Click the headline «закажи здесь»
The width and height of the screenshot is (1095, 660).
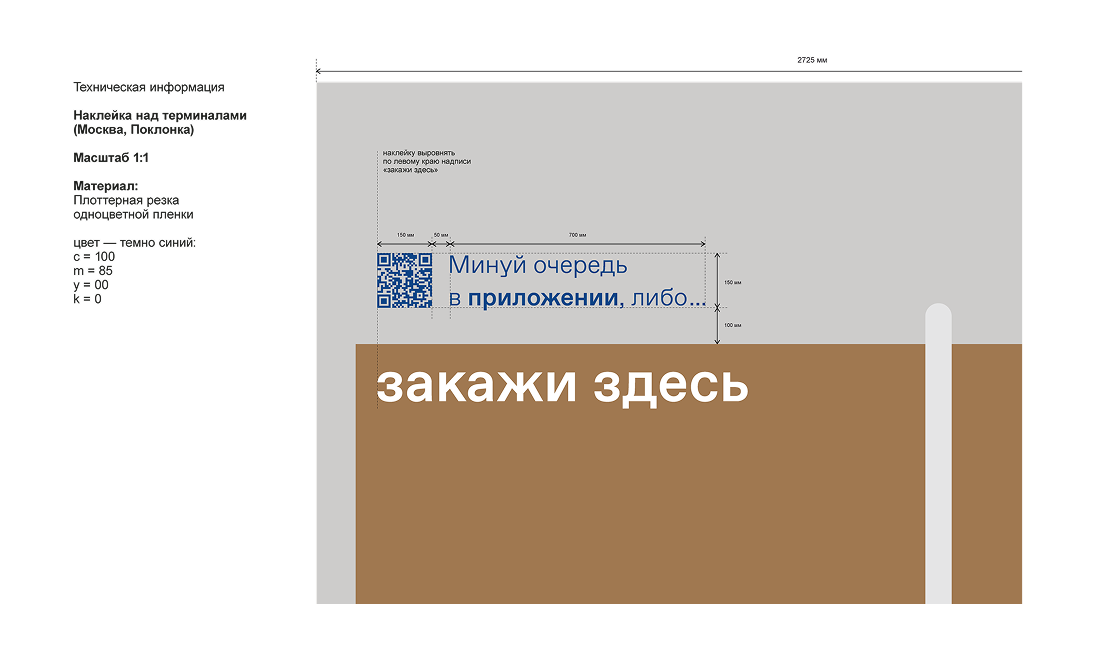(x=563, y=385)
